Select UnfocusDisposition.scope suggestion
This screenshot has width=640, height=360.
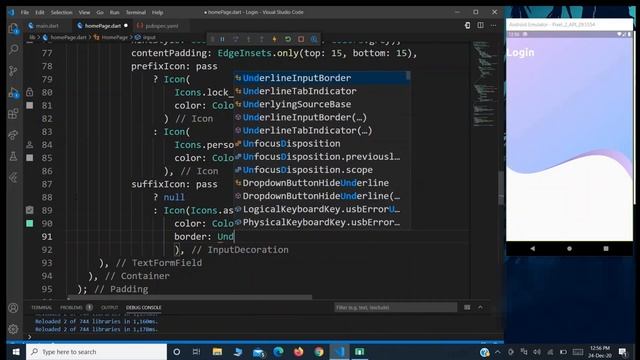coord(322,170)
